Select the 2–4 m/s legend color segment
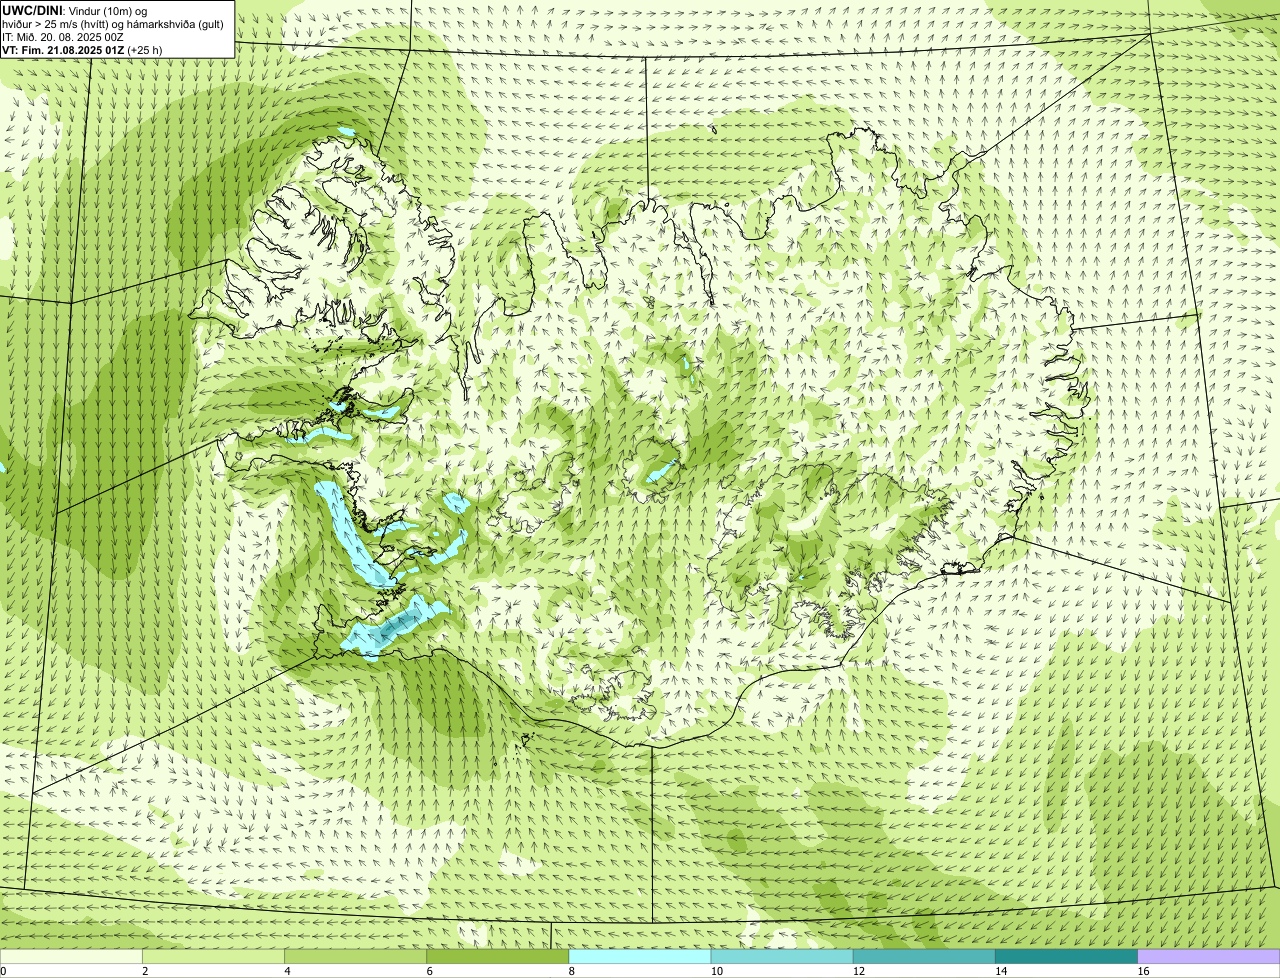1280x978 pixels. (213, 956)
